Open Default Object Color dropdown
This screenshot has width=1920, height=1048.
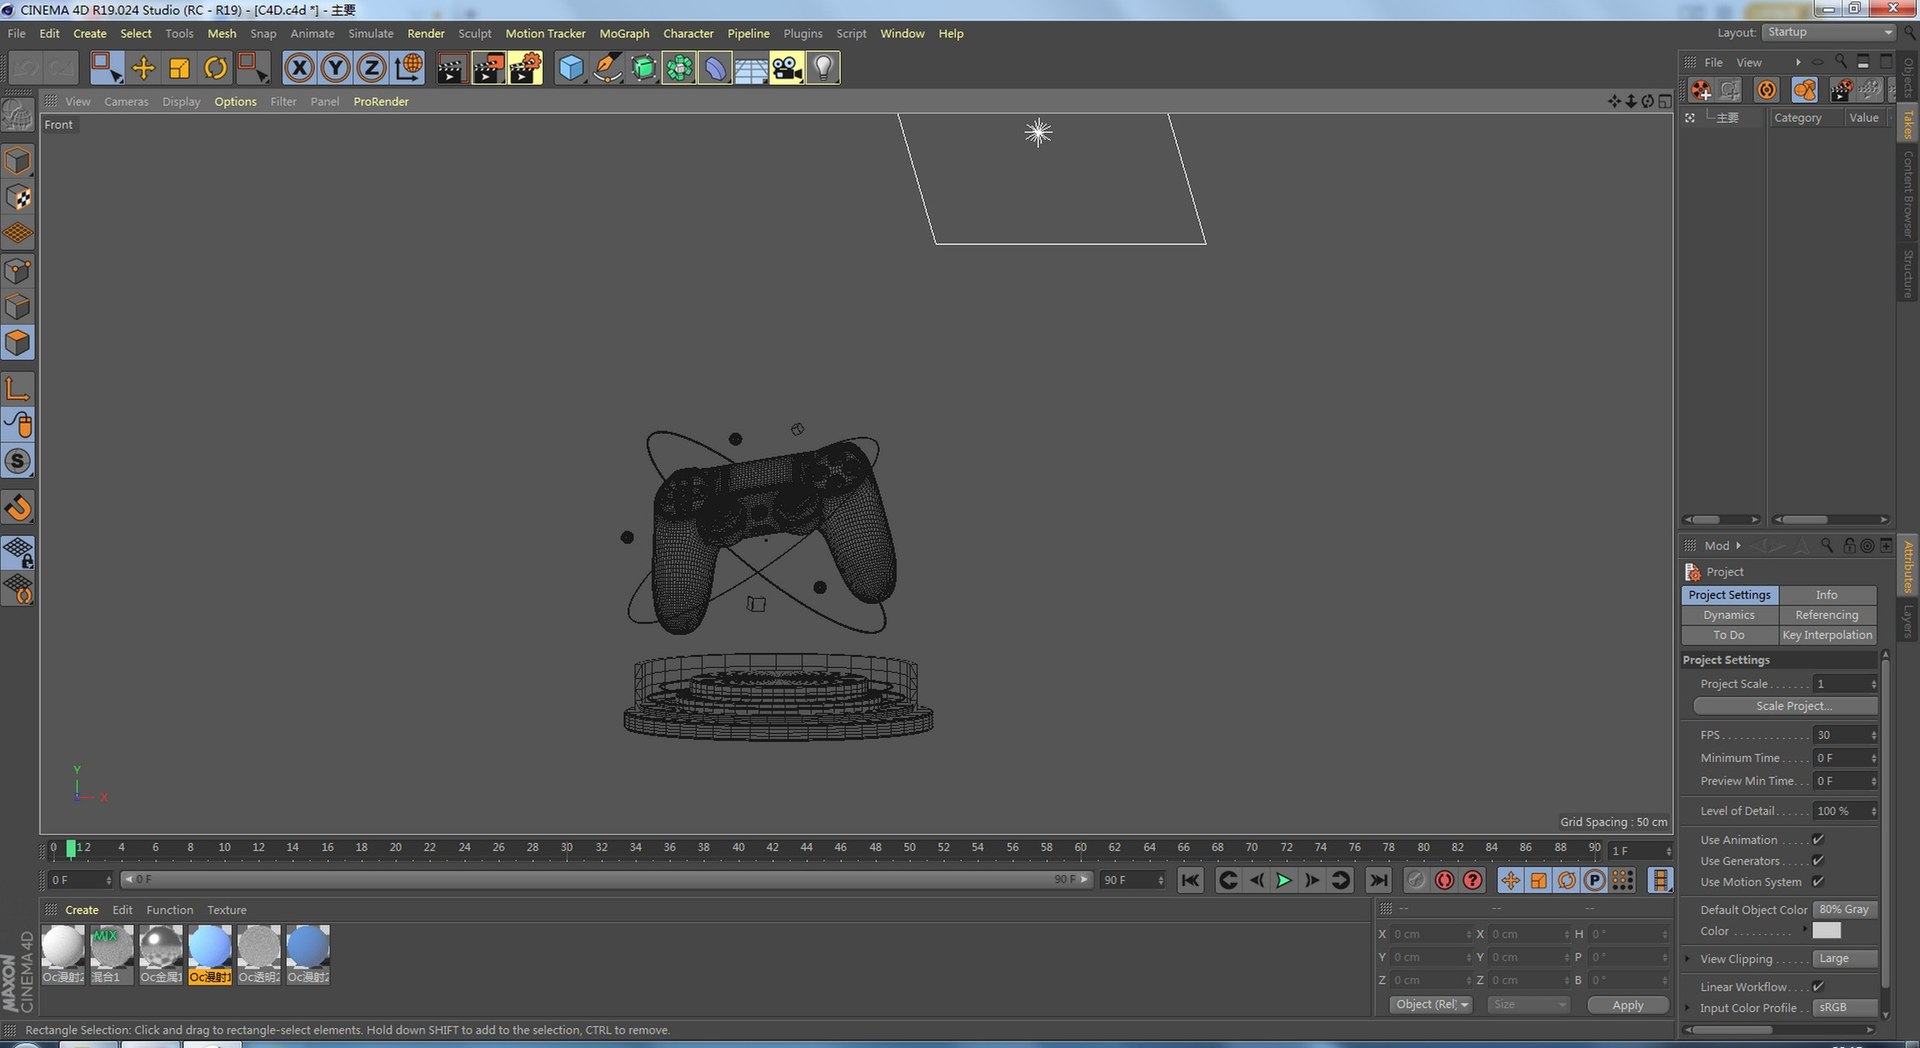1844,910
